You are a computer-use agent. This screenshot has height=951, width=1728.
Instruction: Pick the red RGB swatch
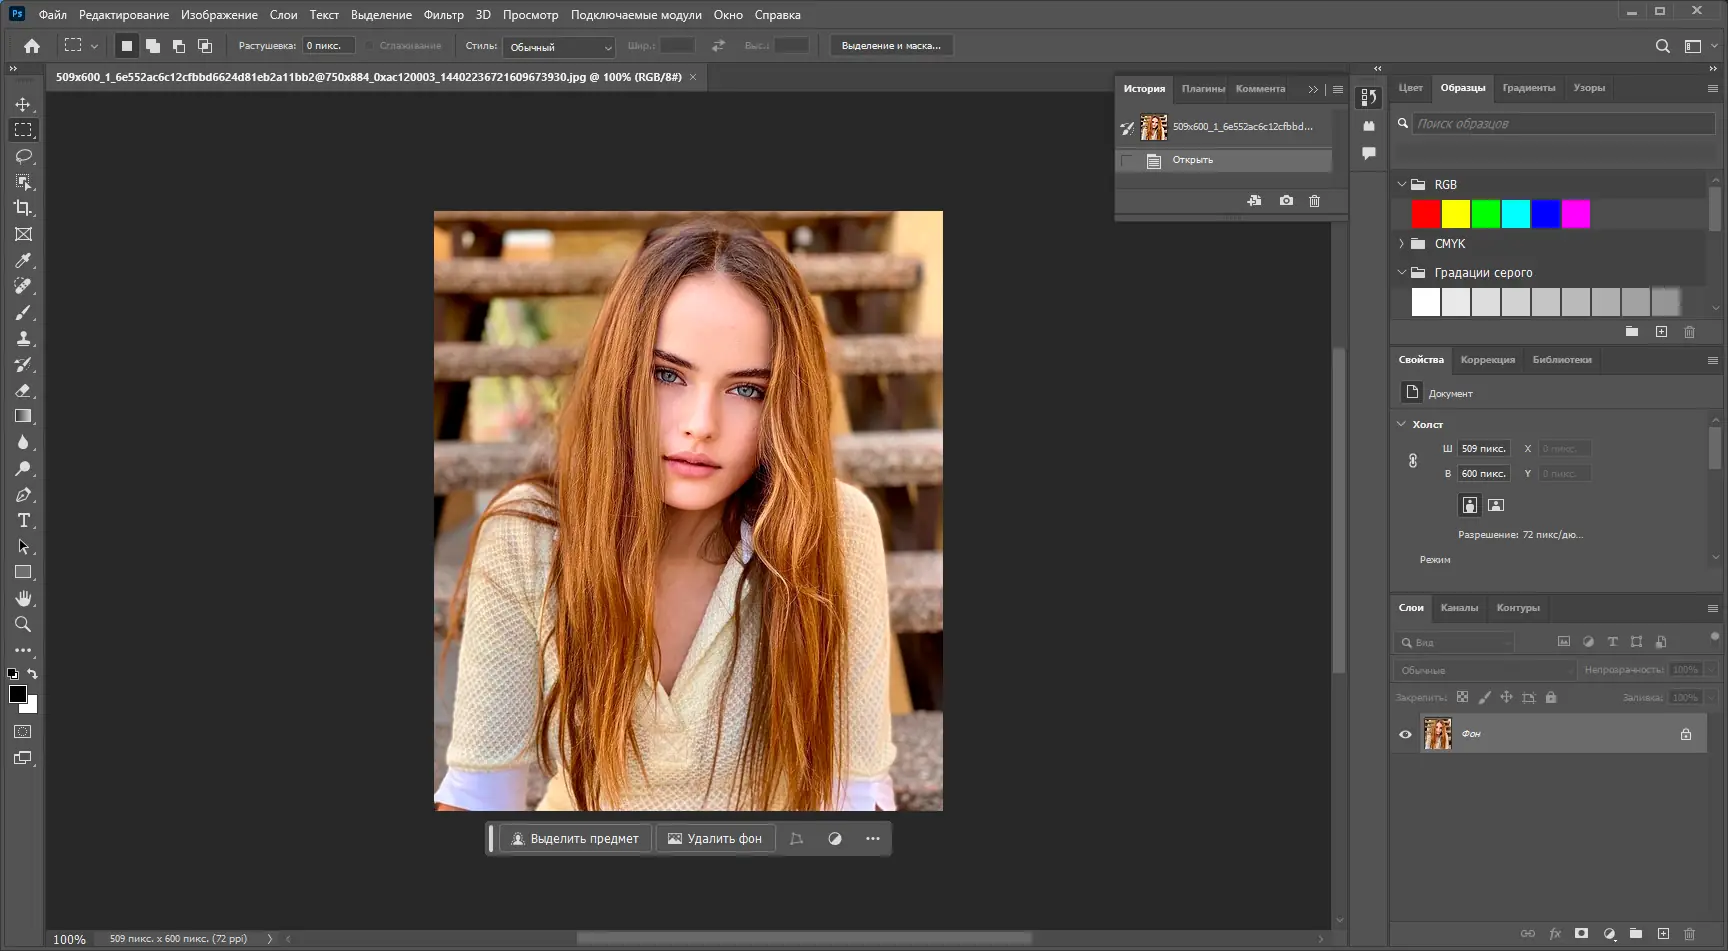pos(1425,214)
